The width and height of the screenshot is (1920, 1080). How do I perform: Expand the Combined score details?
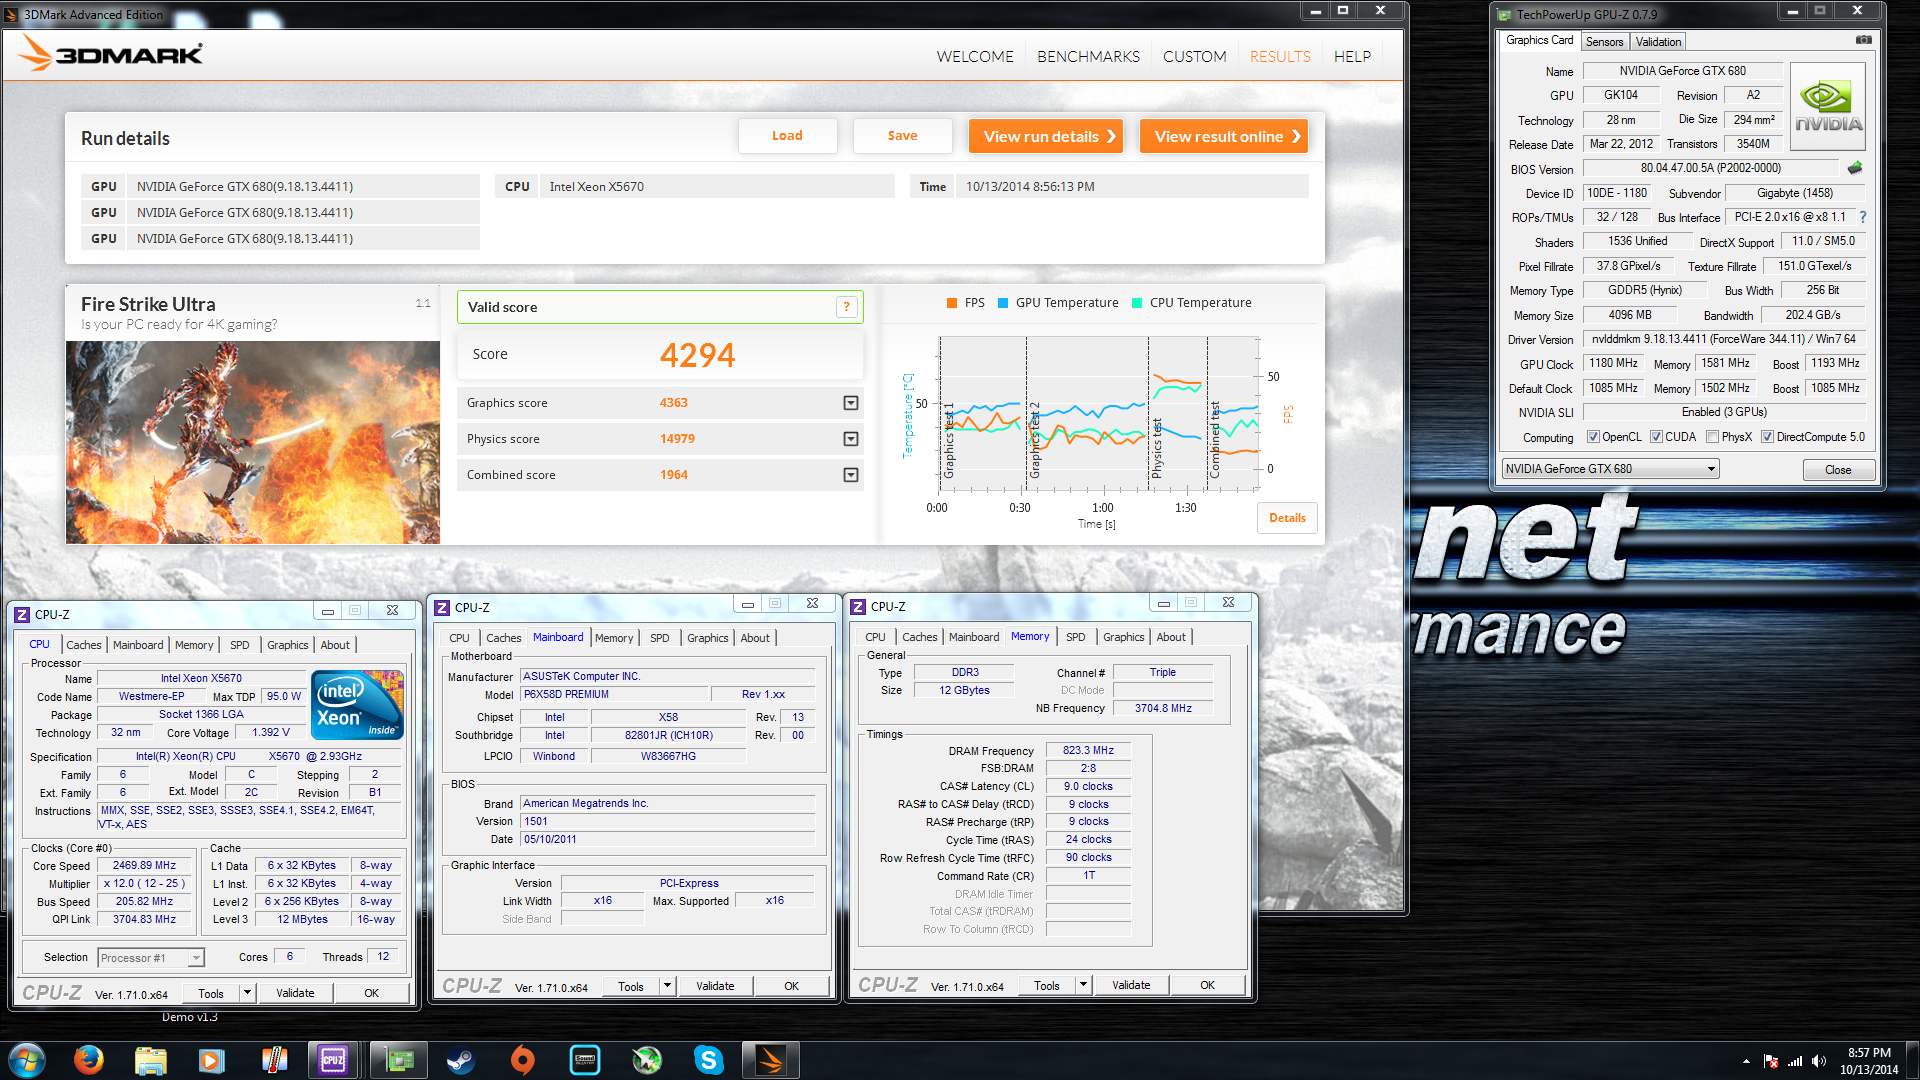[x=851, y=475]
